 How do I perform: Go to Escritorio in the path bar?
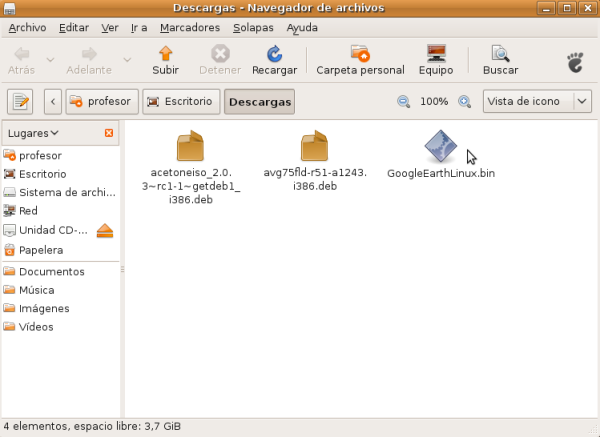click(181, 101)
